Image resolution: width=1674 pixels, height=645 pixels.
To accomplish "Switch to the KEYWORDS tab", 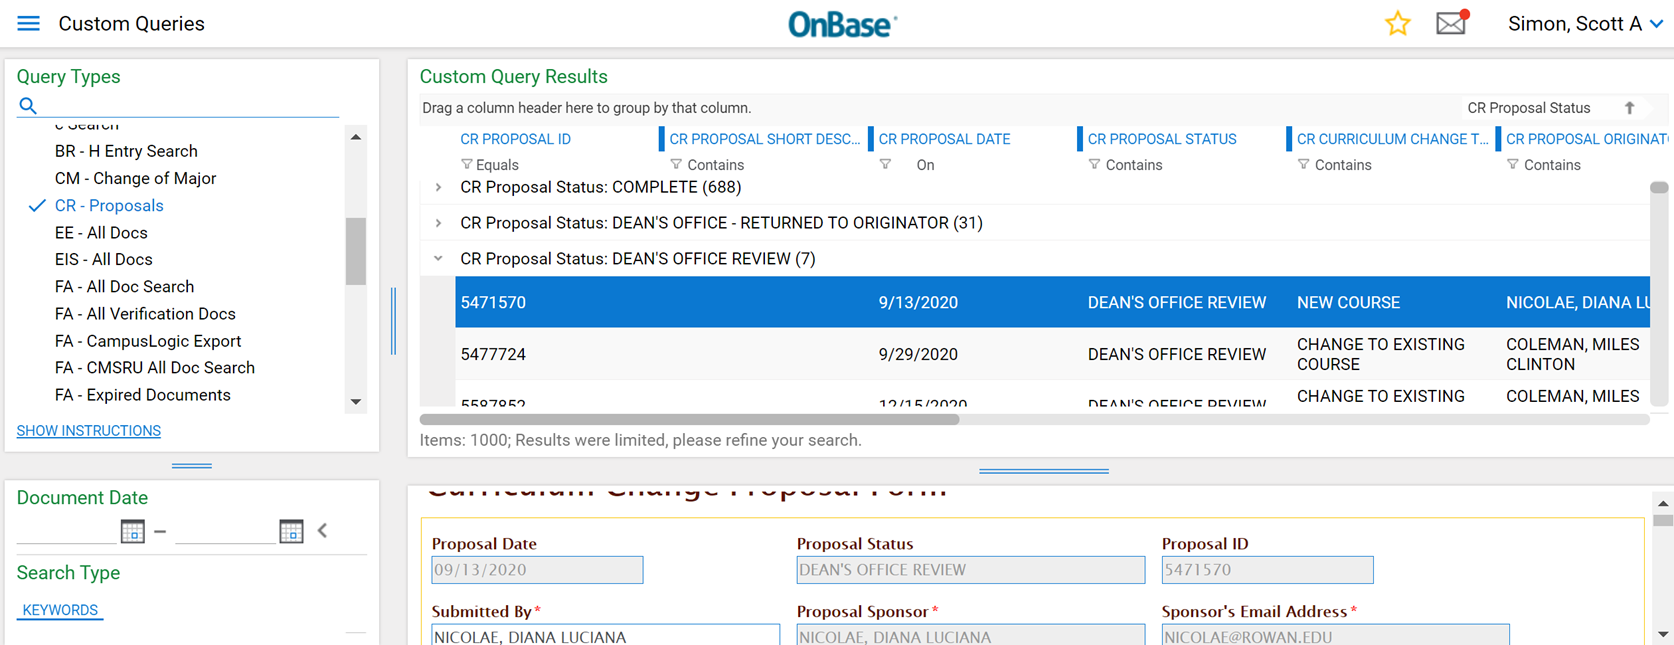I will point(60,610).
